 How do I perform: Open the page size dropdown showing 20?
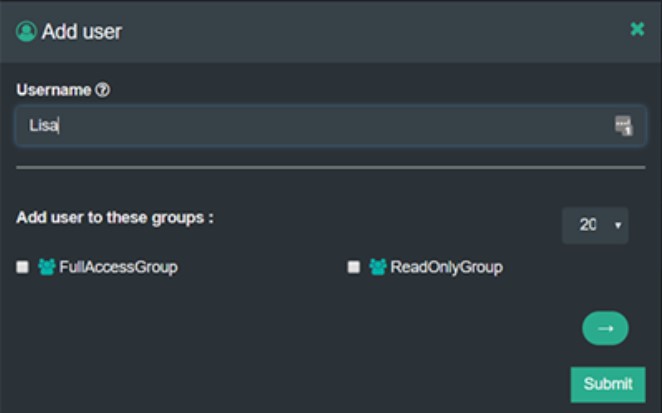594,225
